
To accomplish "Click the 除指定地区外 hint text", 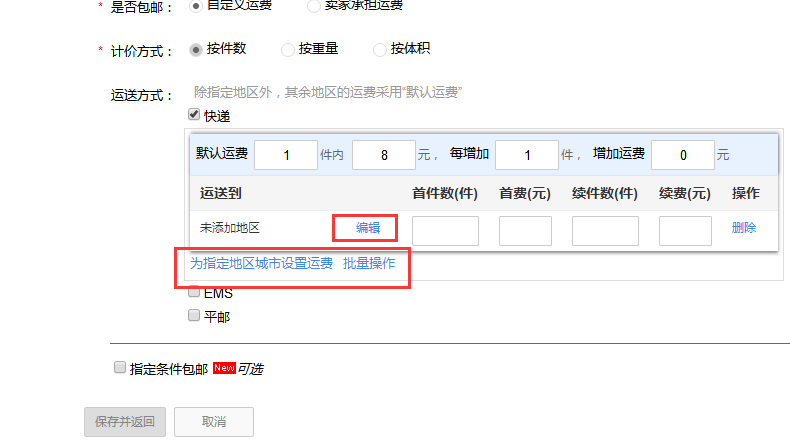I will pos(328,92).
